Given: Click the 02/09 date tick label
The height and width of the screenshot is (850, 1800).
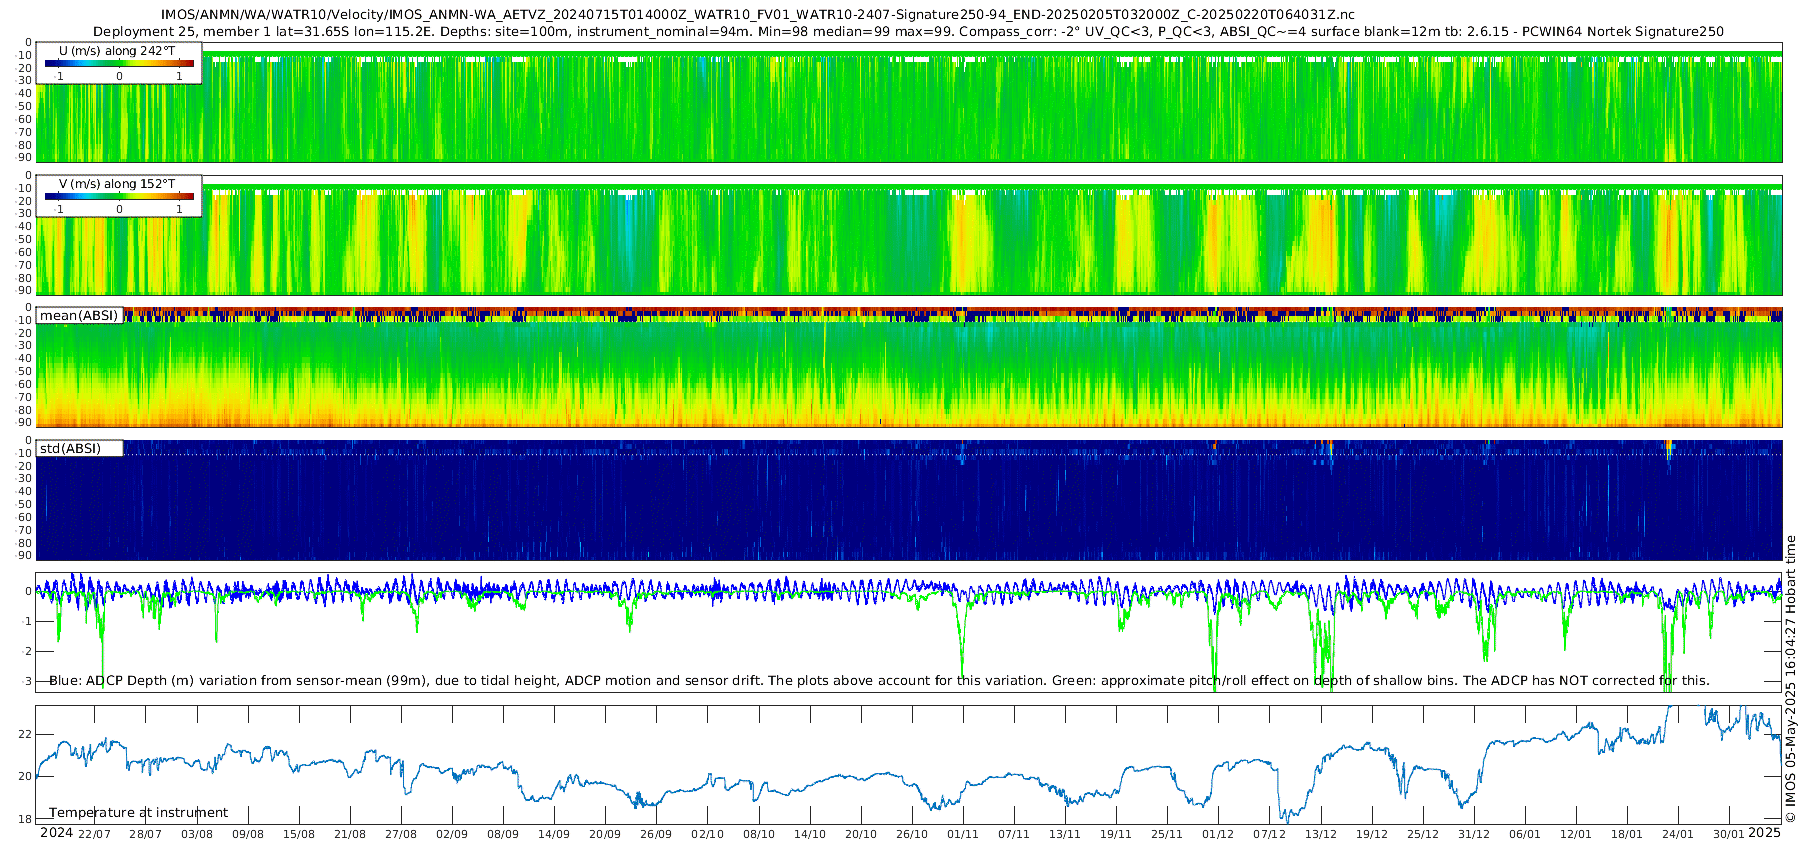Looking at the screenshot, I should 452,835.
